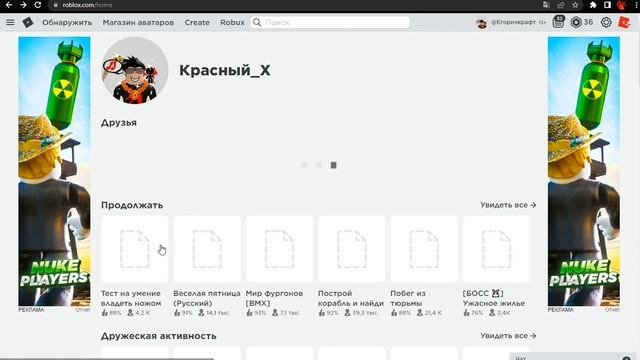Open Увидеть все next to Продолжать
This screenshot has height=360, width=640.
click(508, 205)
